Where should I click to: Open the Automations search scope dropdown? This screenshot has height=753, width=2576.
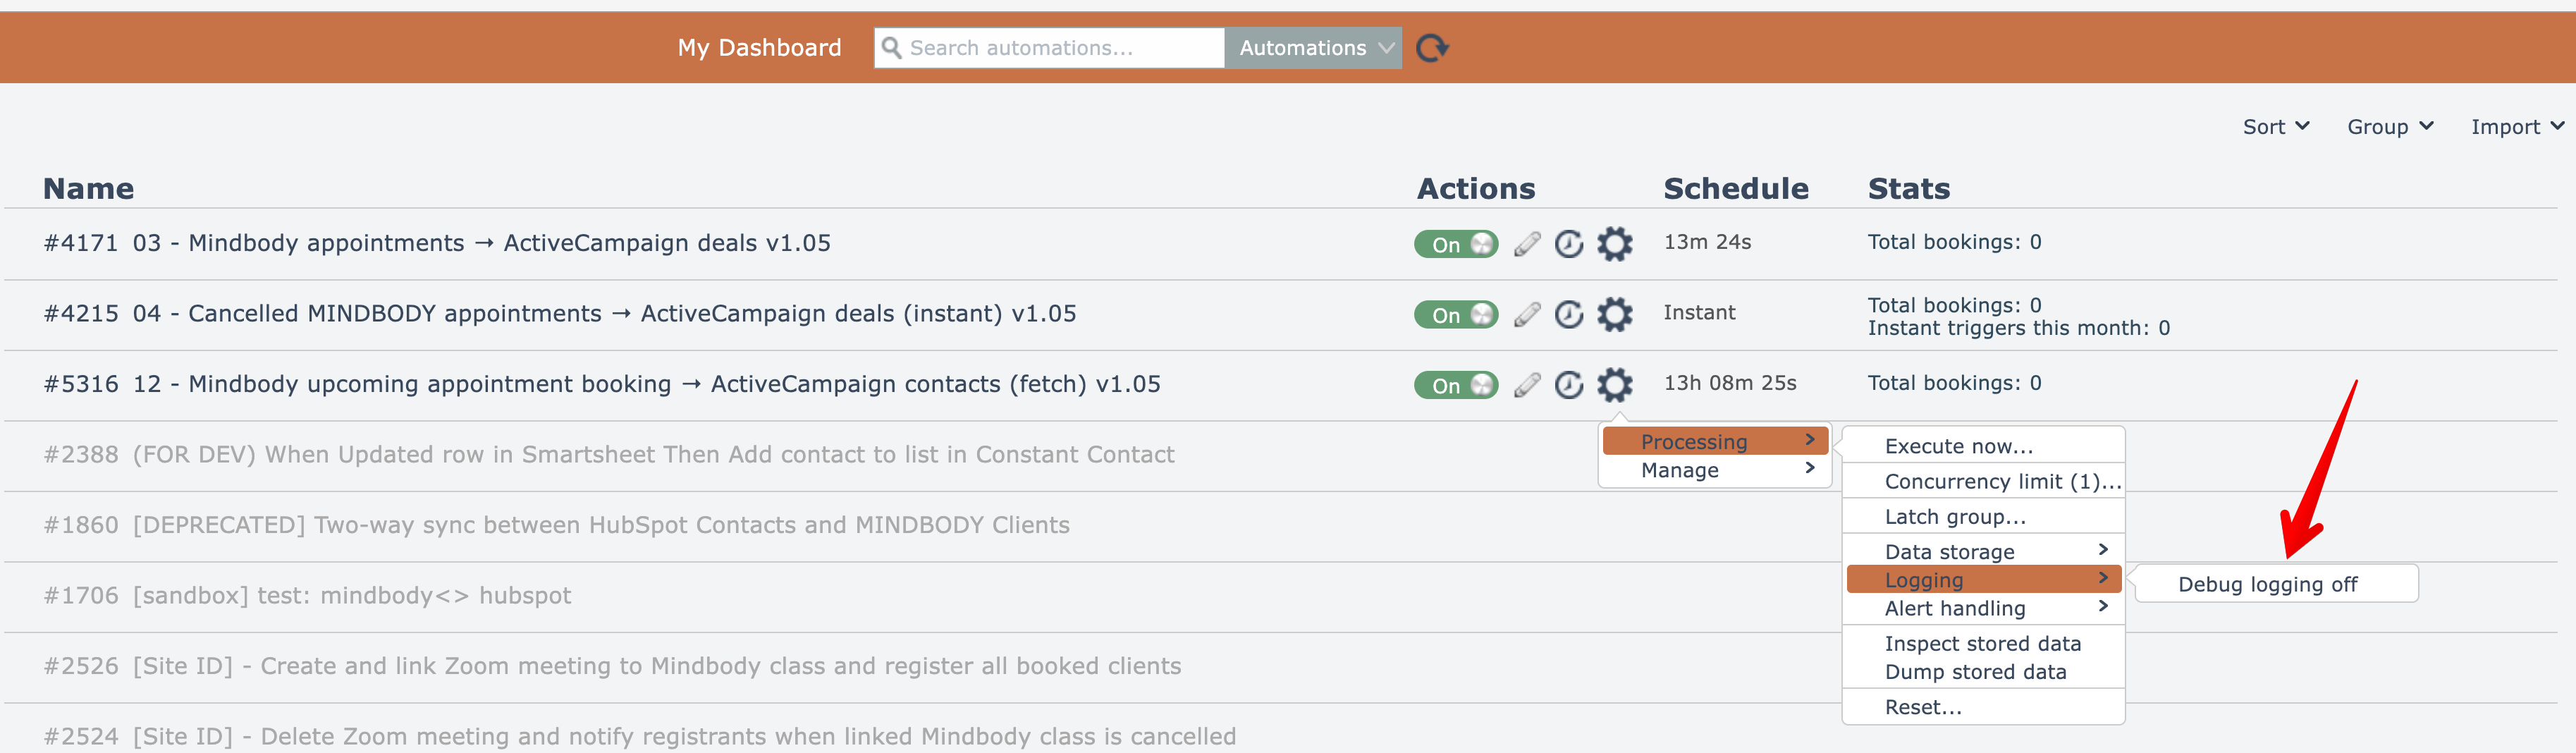(x=1313, y=48)
